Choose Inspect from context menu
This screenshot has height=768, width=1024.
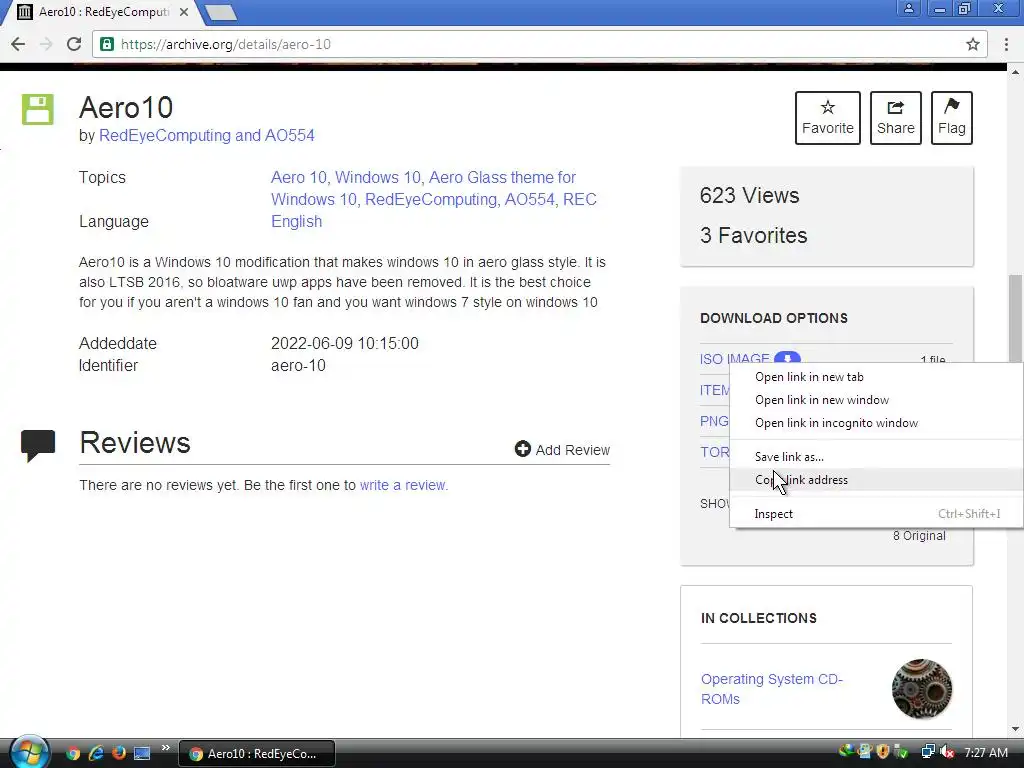(x=876, y=513)
